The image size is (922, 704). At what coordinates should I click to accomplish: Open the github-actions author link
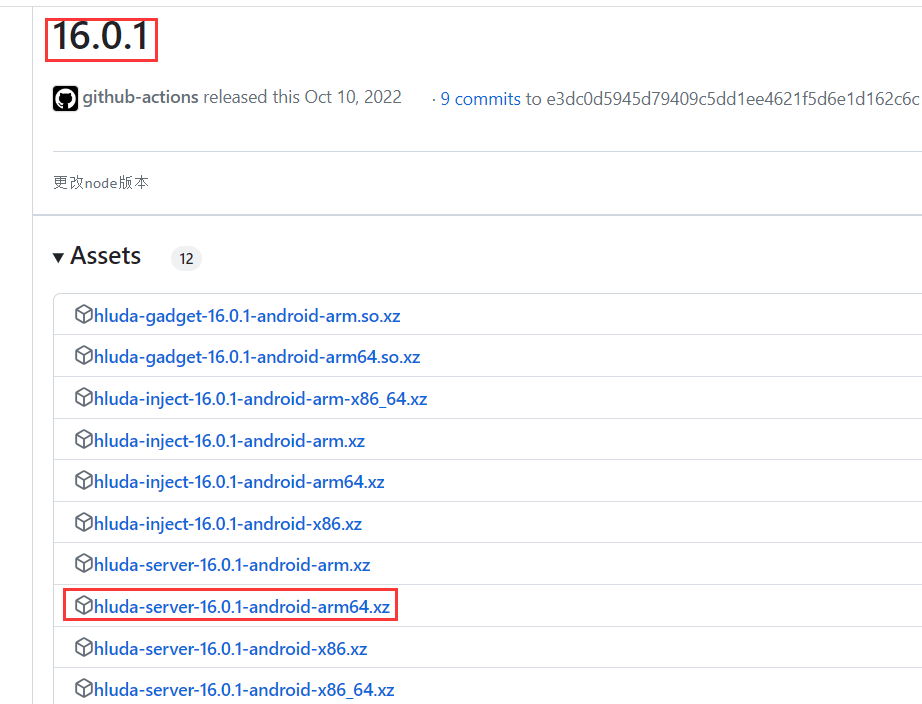[x=140, y=98]
